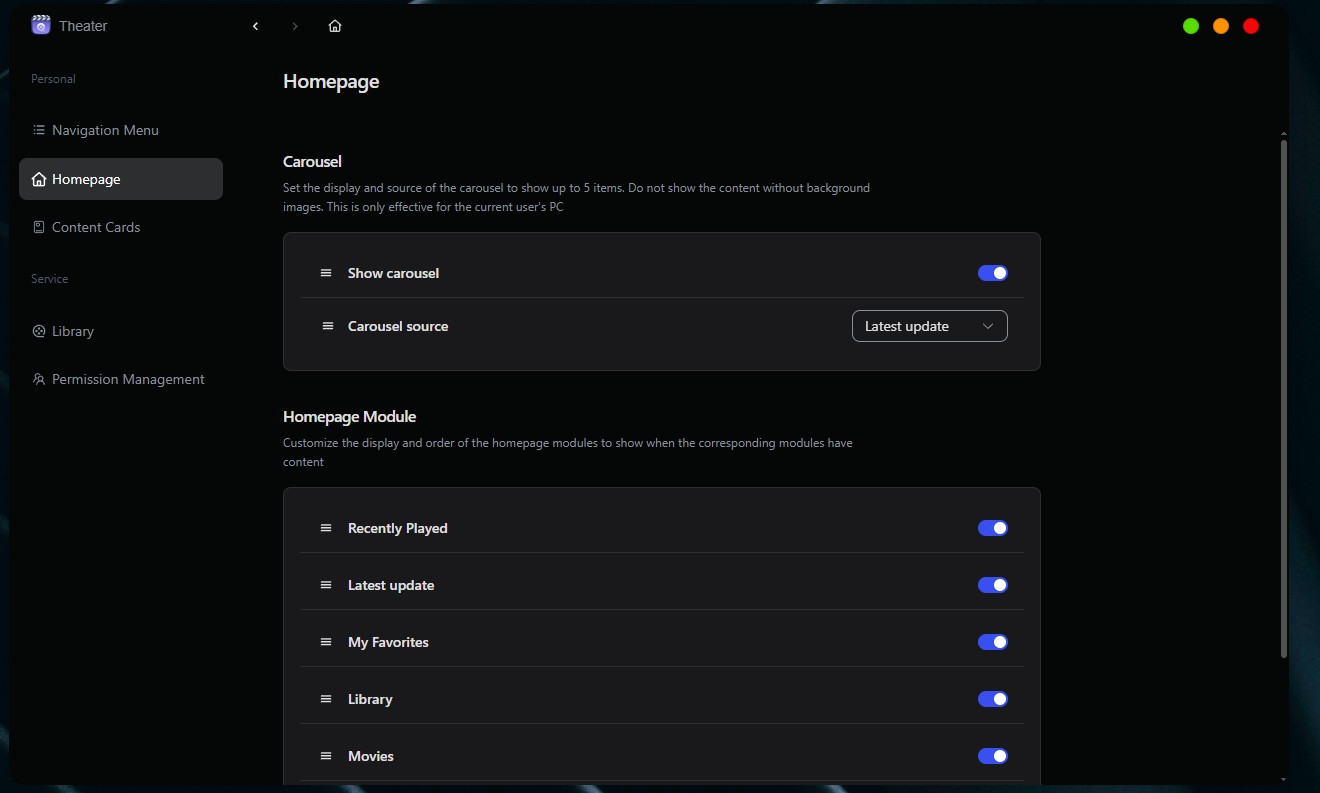
Task: Toggle the Movies module switch
Action: tap(993, 756)
